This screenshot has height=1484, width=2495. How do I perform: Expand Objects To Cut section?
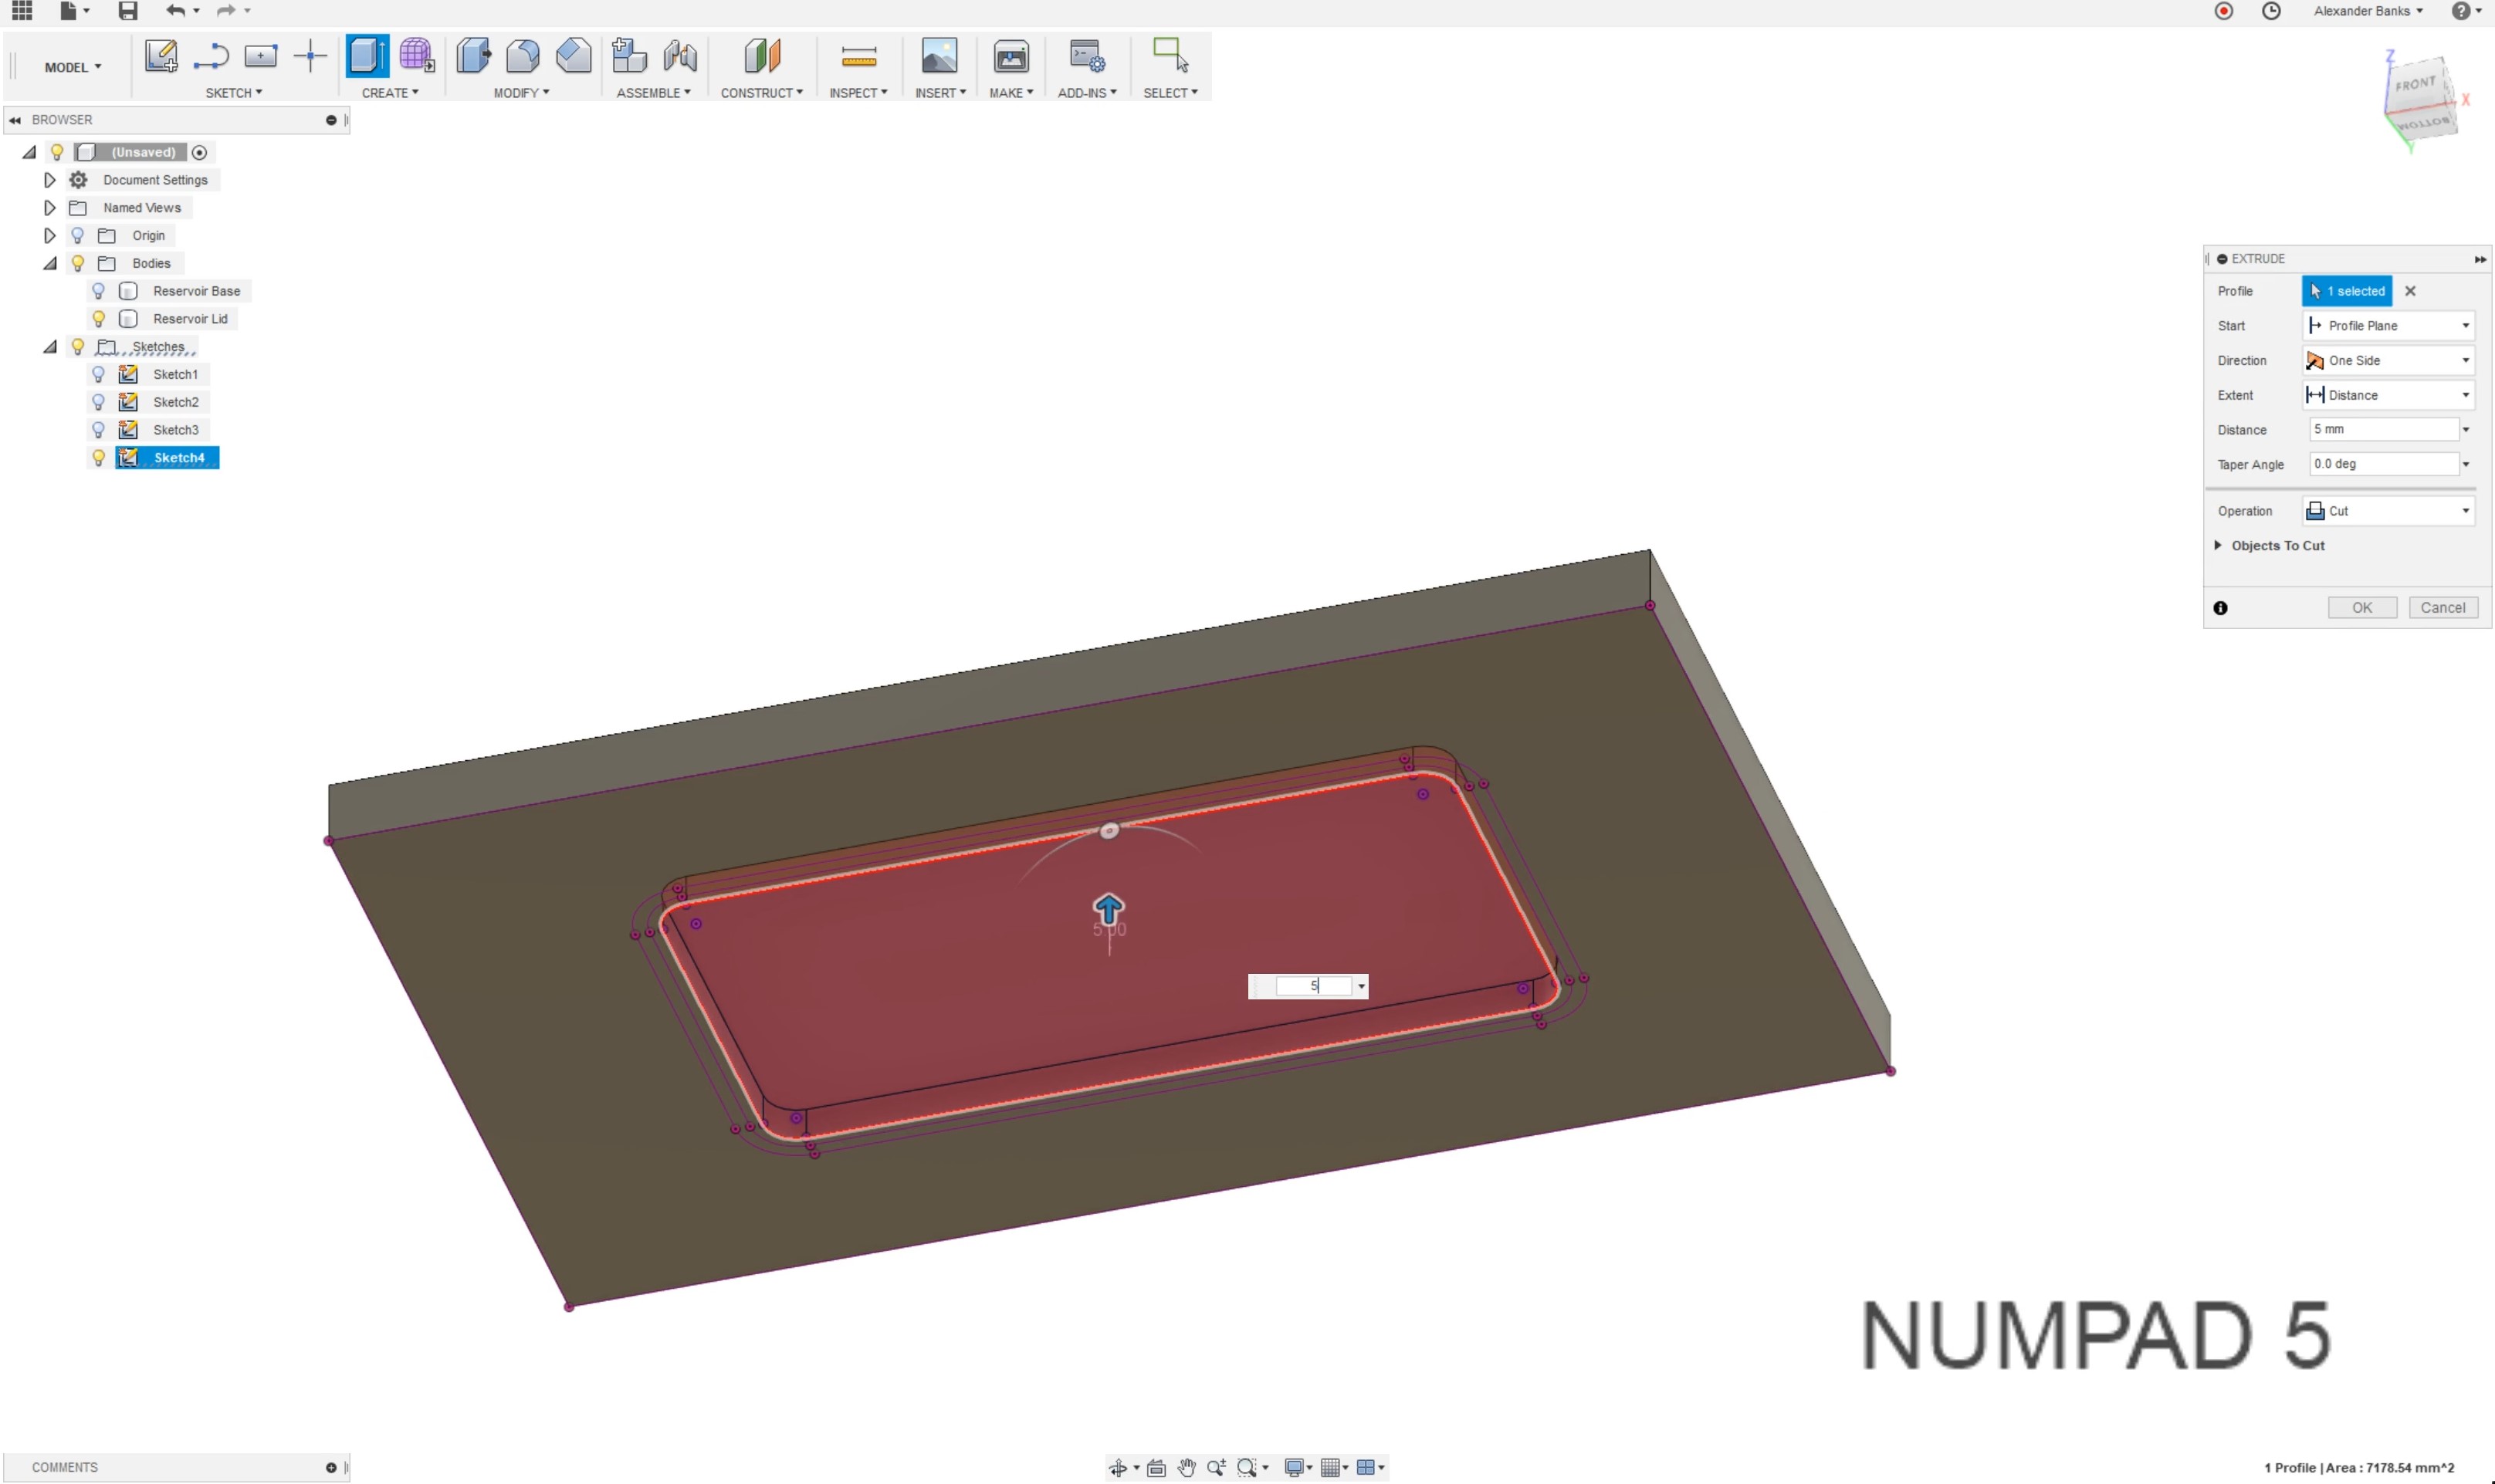[2218, 546]
